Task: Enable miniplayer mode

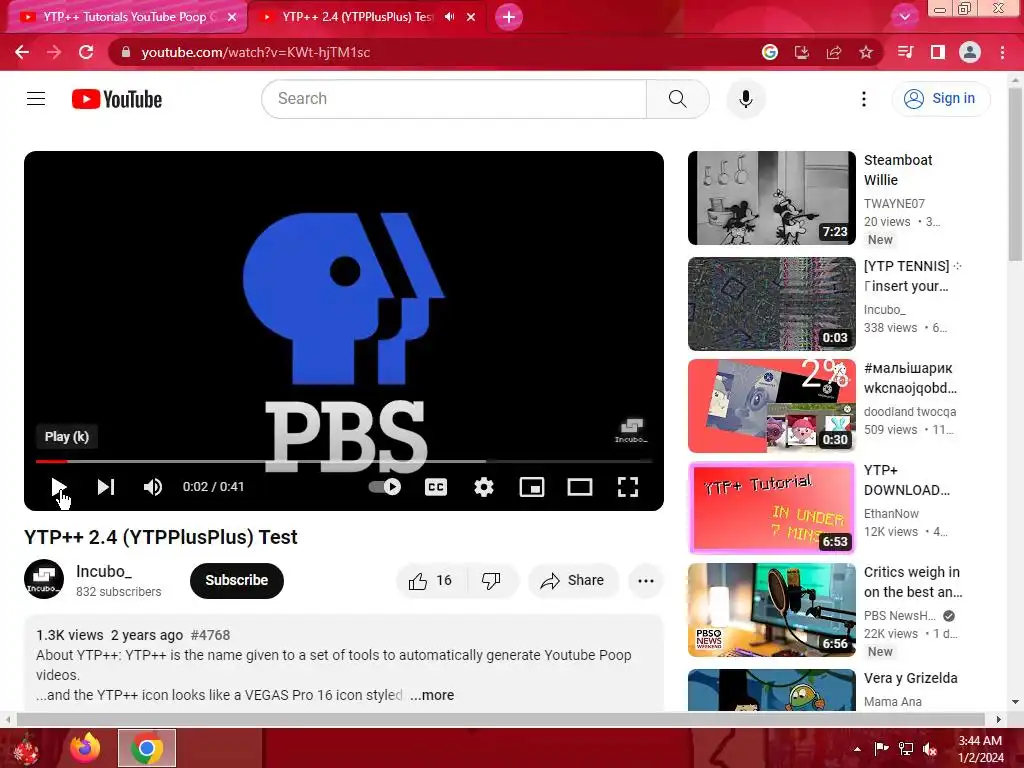Action: [x=532, y=487]
